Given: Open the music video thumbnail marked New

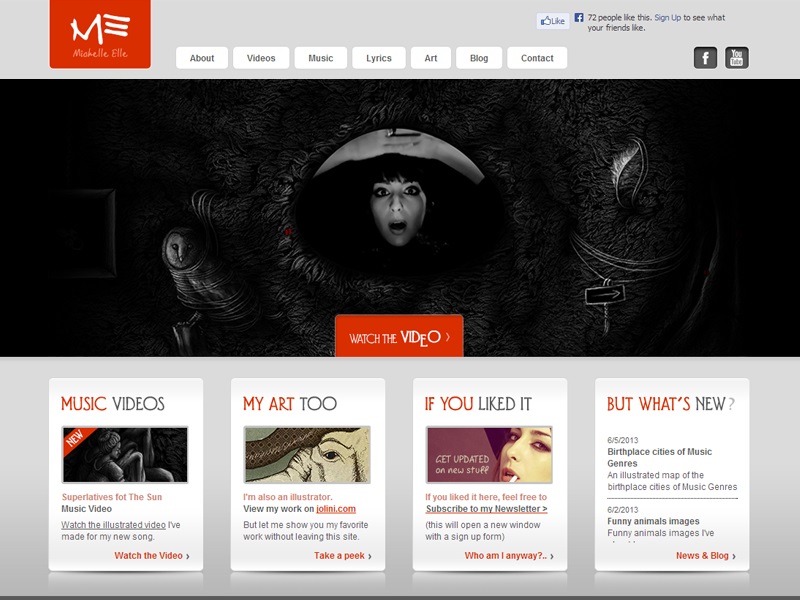Looking at the screenshot, I should click(125, 455).
